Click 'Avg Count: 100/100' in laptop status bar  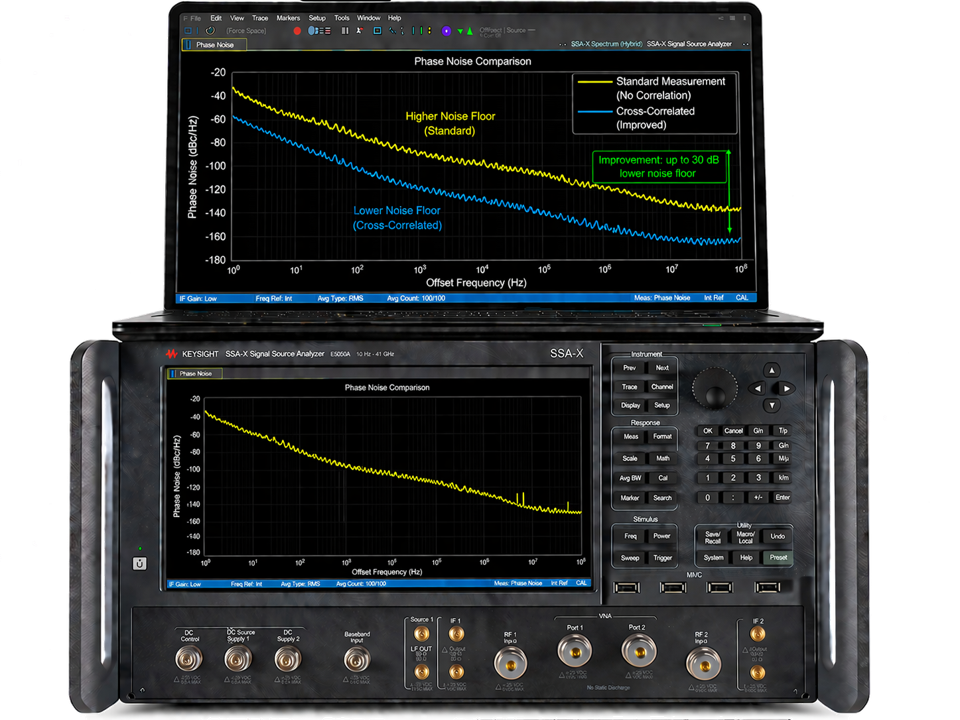click(x=416, y=299)
